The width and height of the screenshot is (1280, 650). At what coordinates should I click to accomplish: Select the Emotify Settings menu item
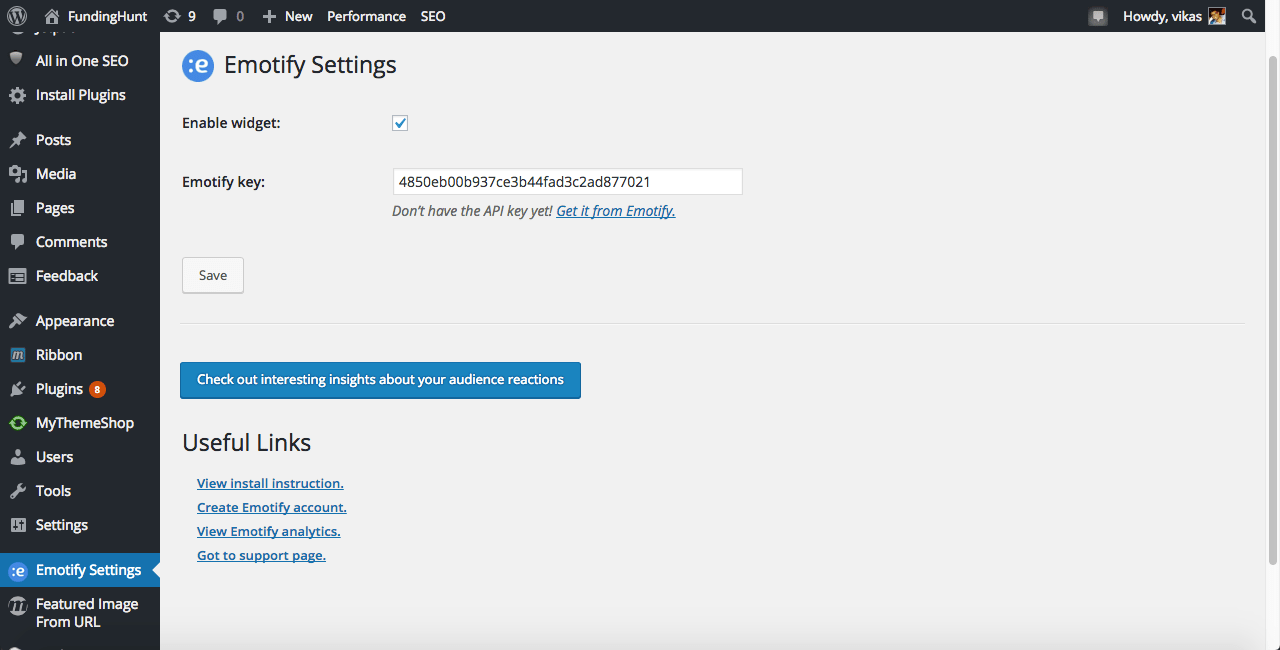pyautogui.click(x=80, y=570)
